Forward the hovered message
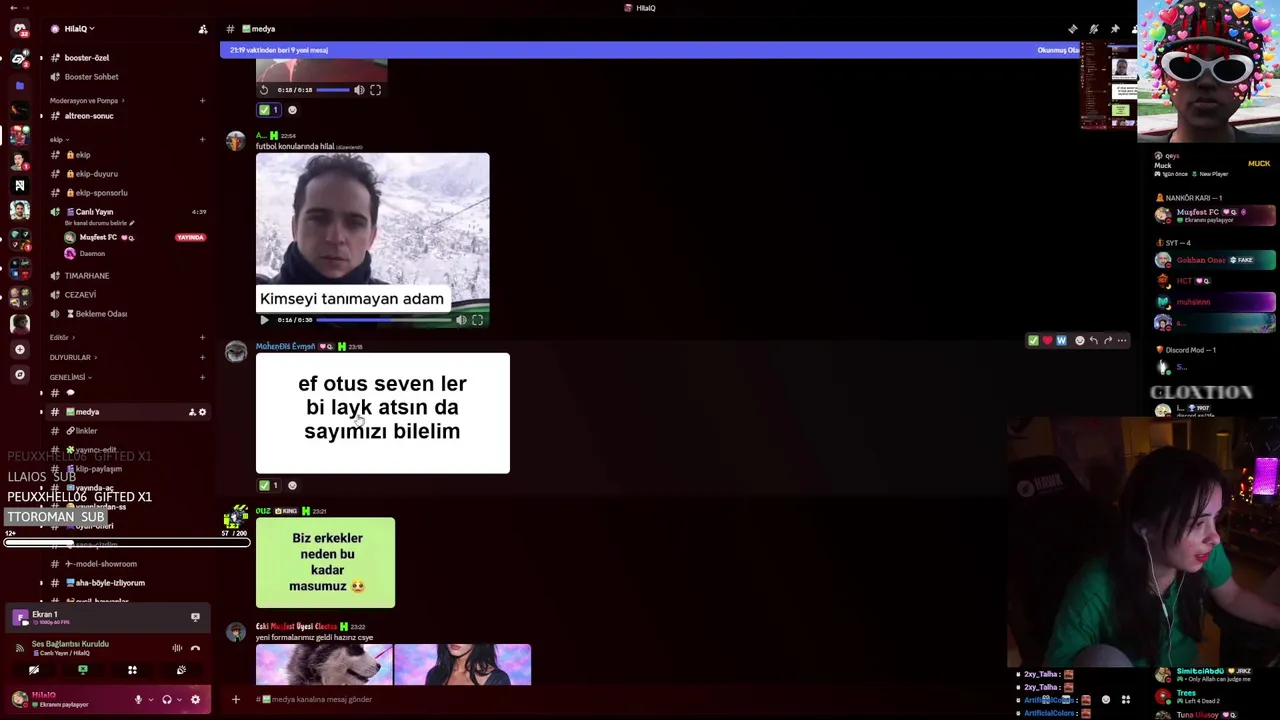This screenshot has width=1280, height=720. 1107,341
